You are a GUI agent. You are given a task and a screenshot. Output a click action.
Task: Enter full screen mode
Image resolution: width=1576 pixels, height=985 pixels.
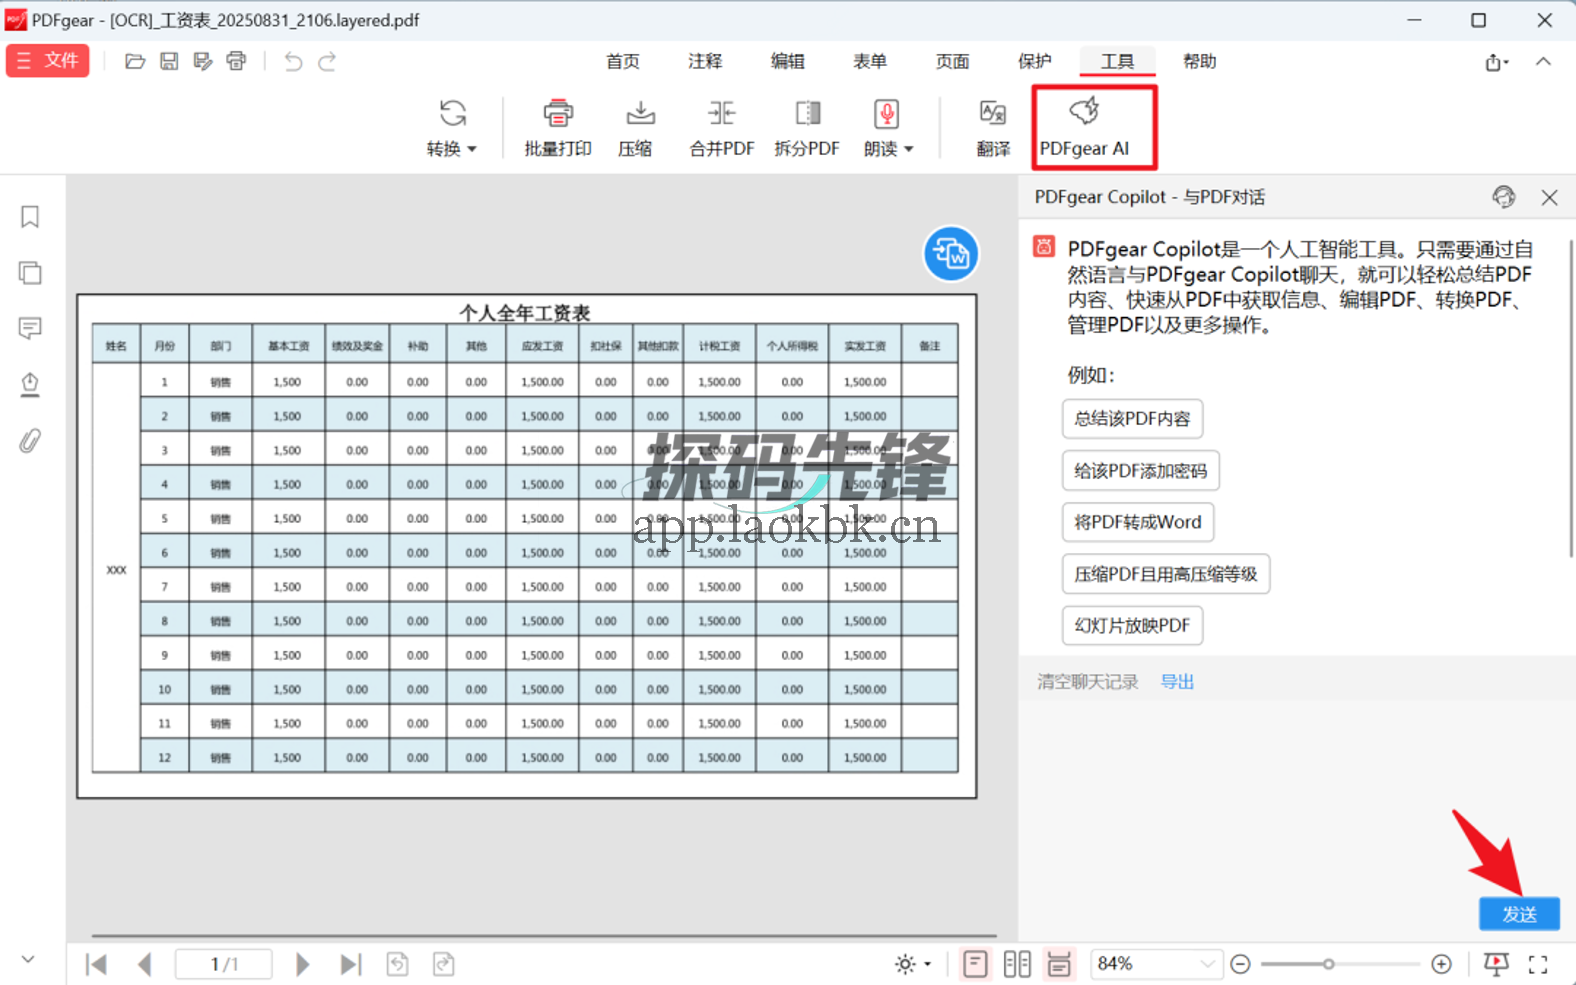1538,964
